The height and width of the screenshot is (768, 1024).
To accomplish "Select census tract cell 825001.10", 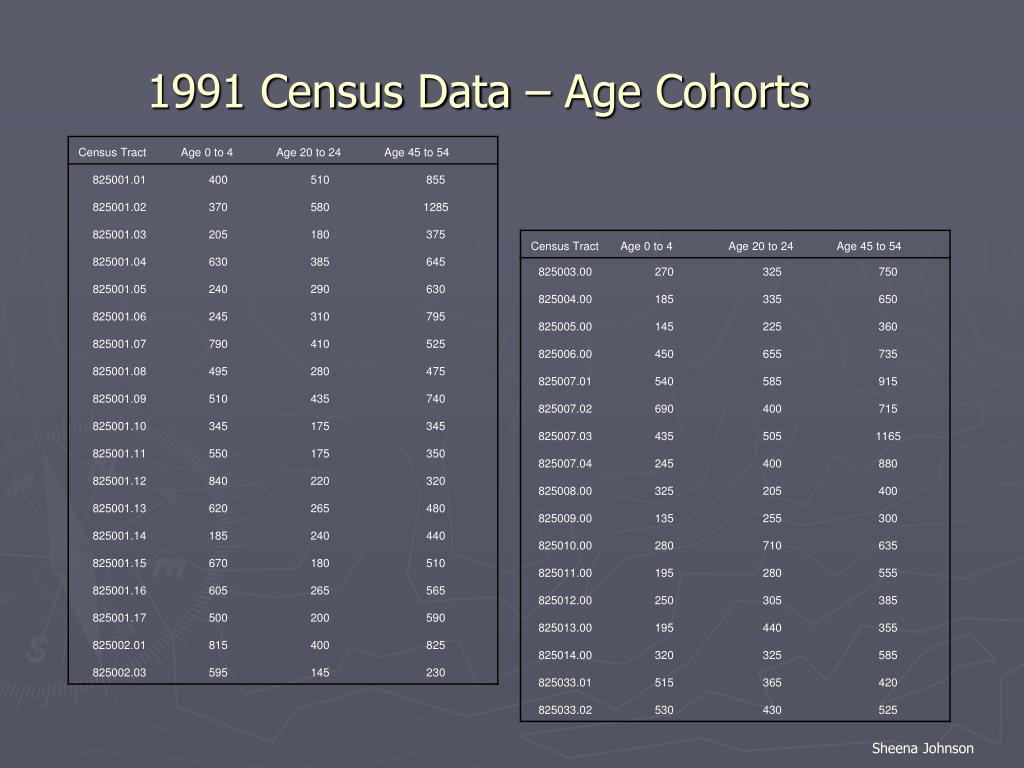I will pyautogui.click(x=119, y=426).
